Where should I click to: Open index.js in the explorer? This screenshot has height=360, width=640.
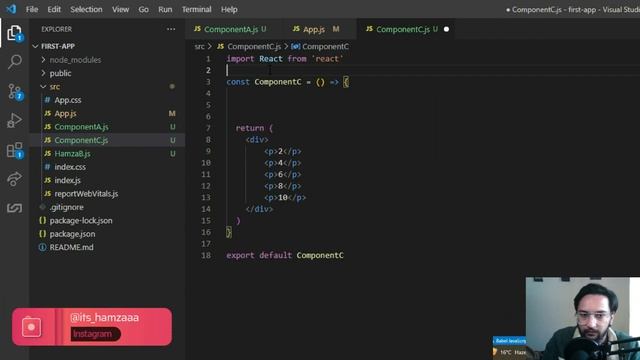pos(67,180)
